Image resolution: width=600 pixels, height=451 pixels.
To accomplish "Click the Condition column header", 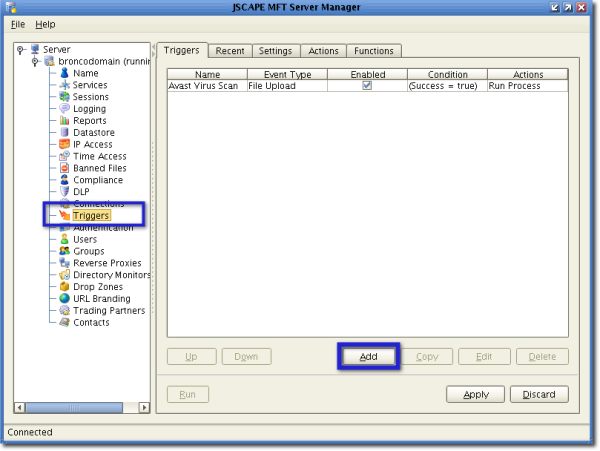I will pyautogui.click(x=448, y=74).
